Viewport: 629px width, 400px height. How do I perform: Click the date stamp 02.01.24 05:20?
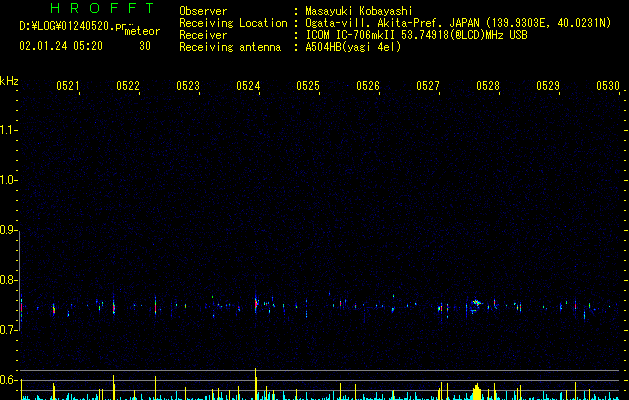[61, 46]
